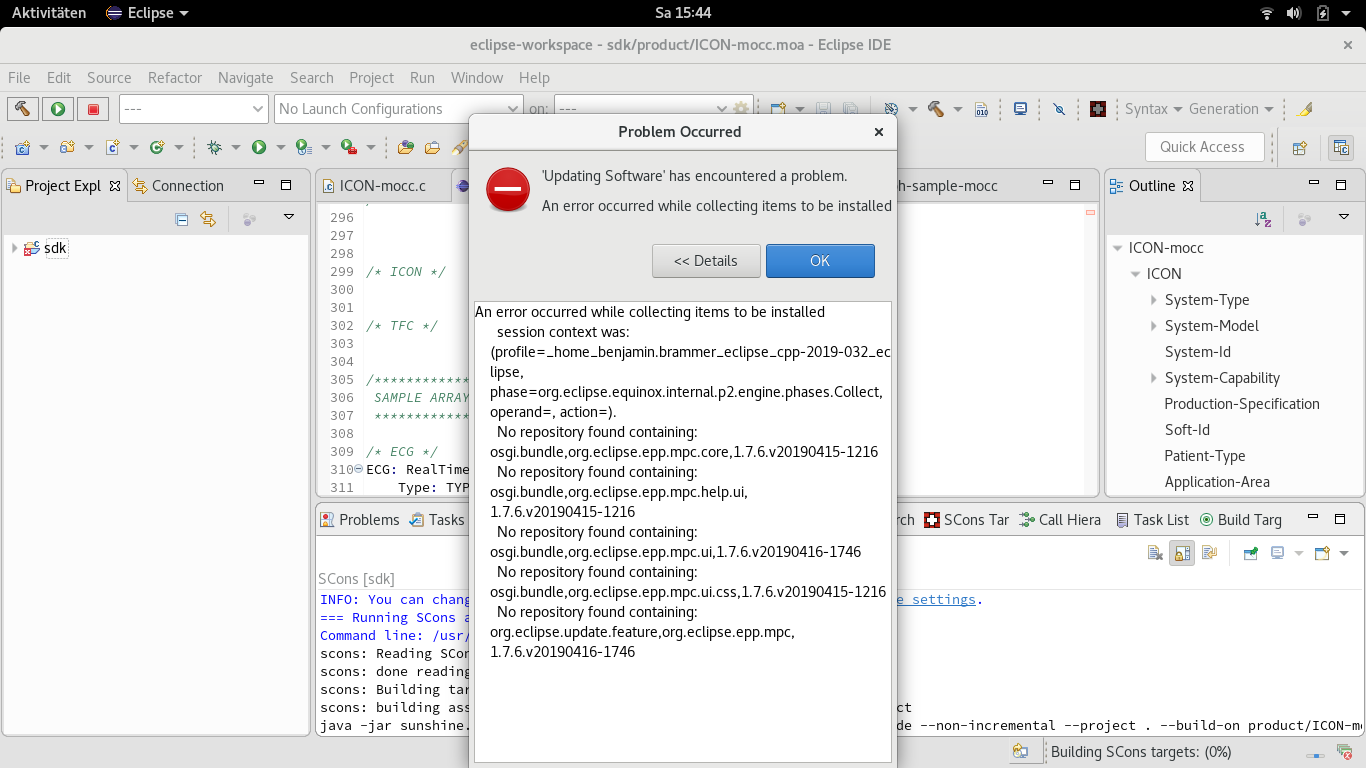The height and width of the screenshot is (768, 1366).
Task: Click OK in the Problem Occurred dialog
Action: coord(820,261)
